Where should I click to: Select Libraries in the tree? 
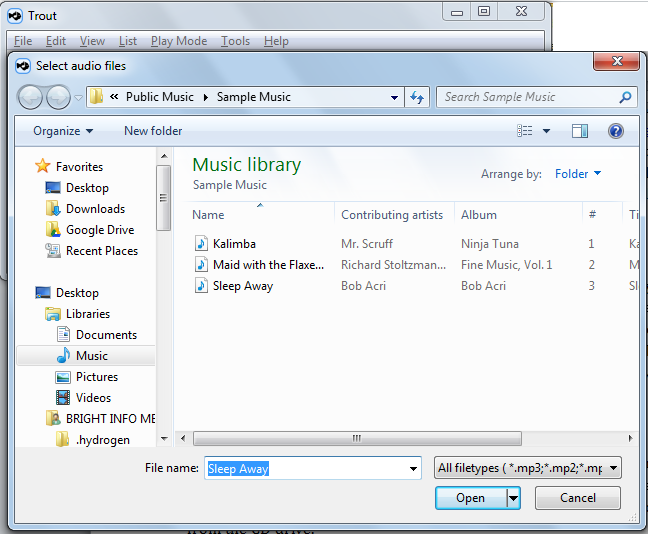coord(78,314)
